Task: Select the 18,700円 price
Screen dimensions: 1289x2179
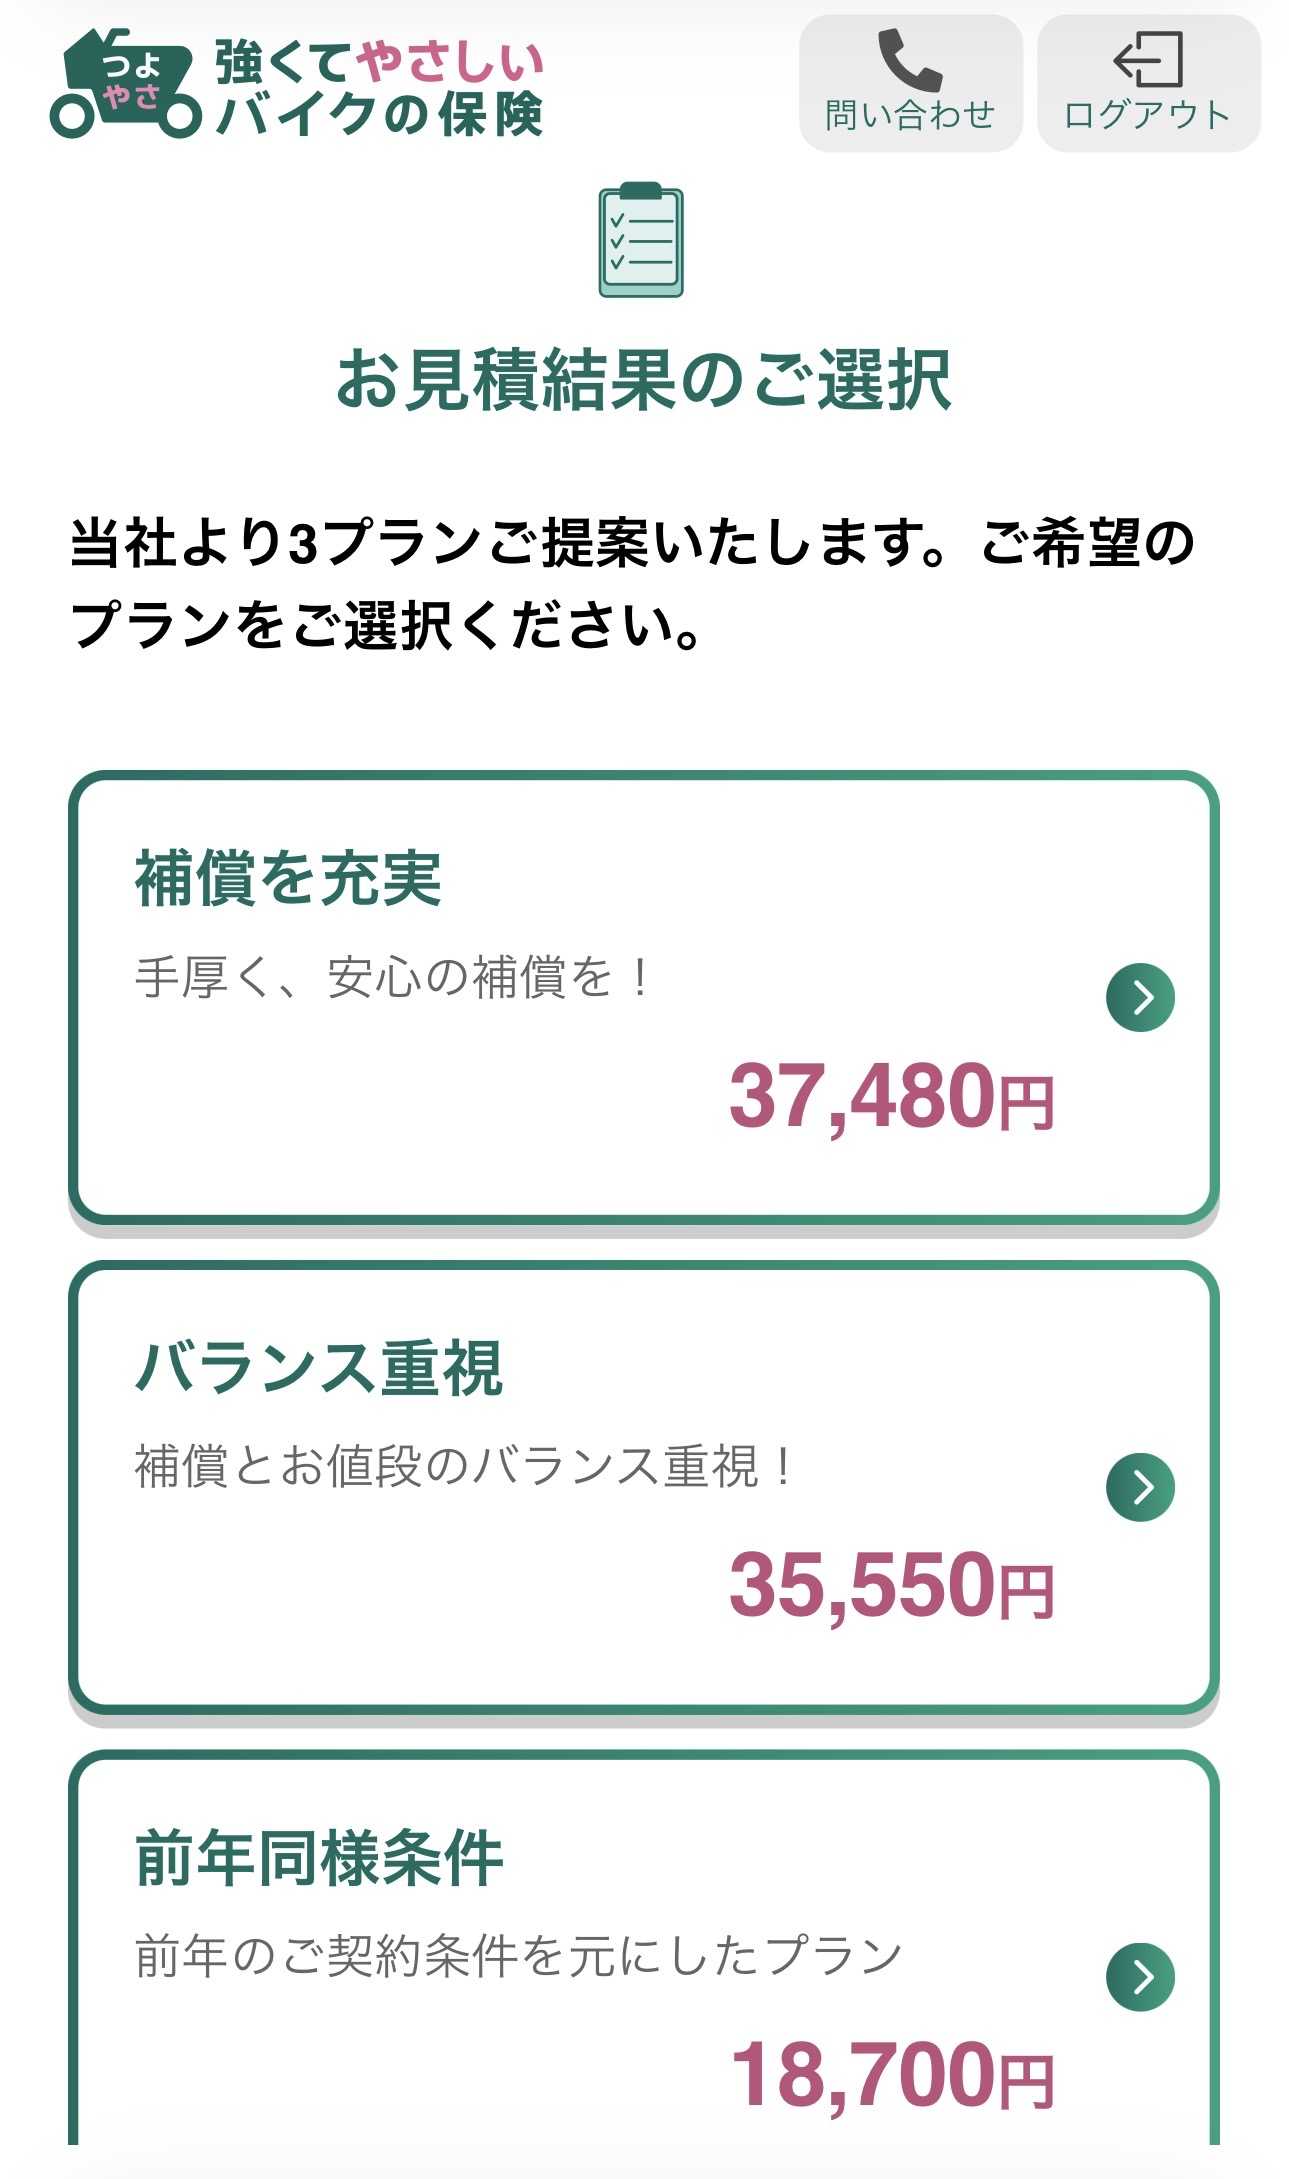Action: click(892, 2076)
